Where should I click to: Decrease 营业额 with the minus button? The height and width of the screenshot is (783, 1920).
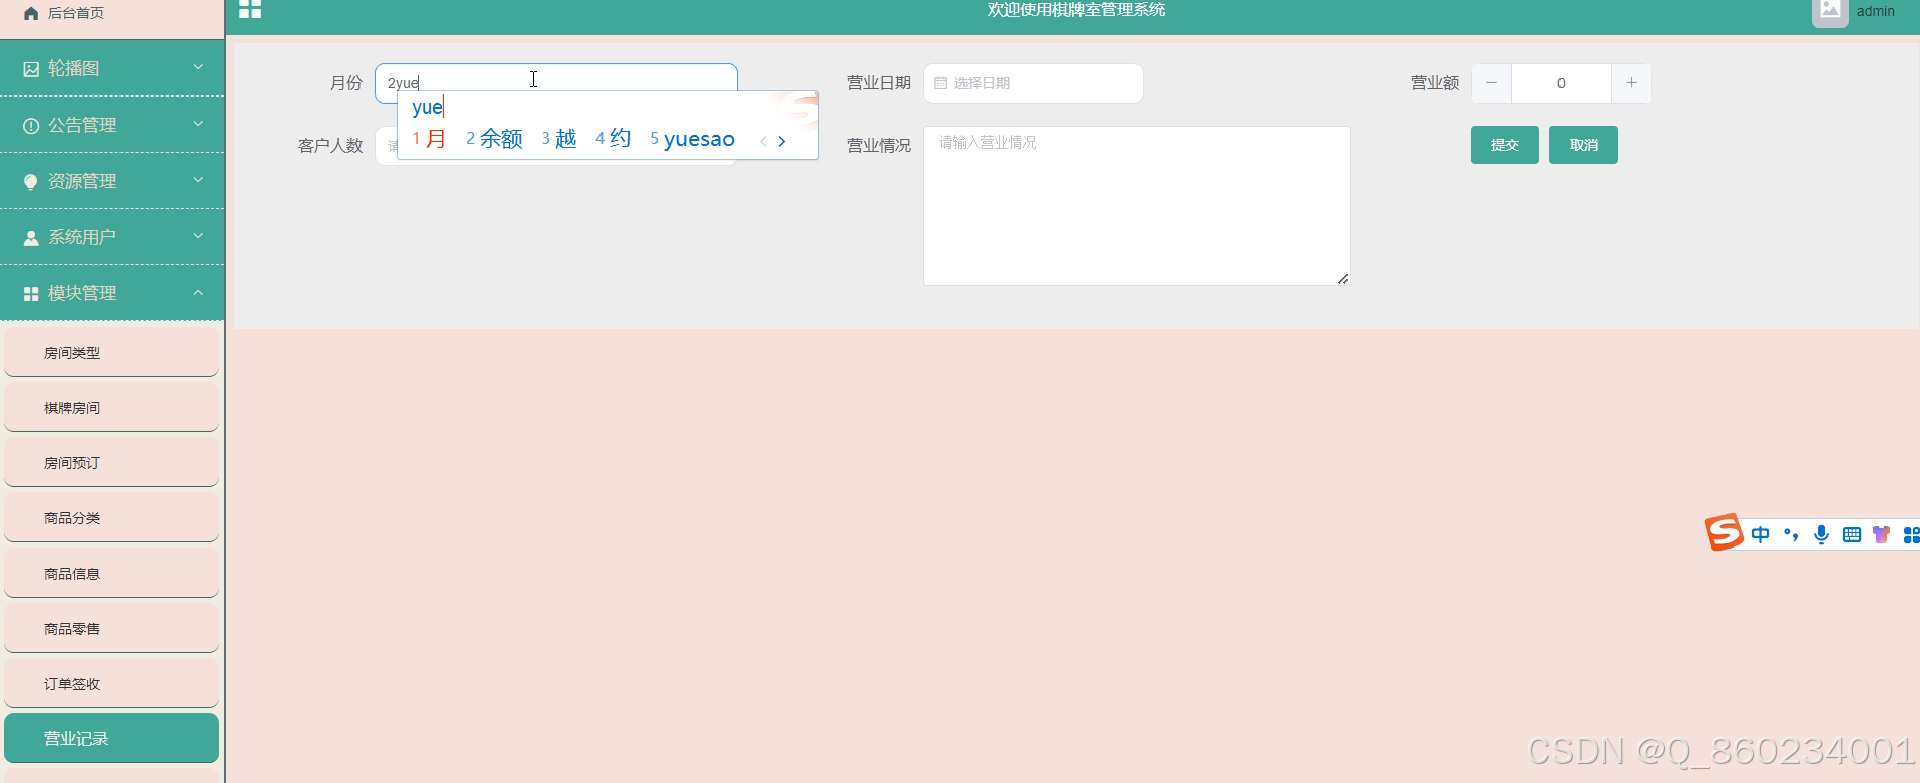1491,83
